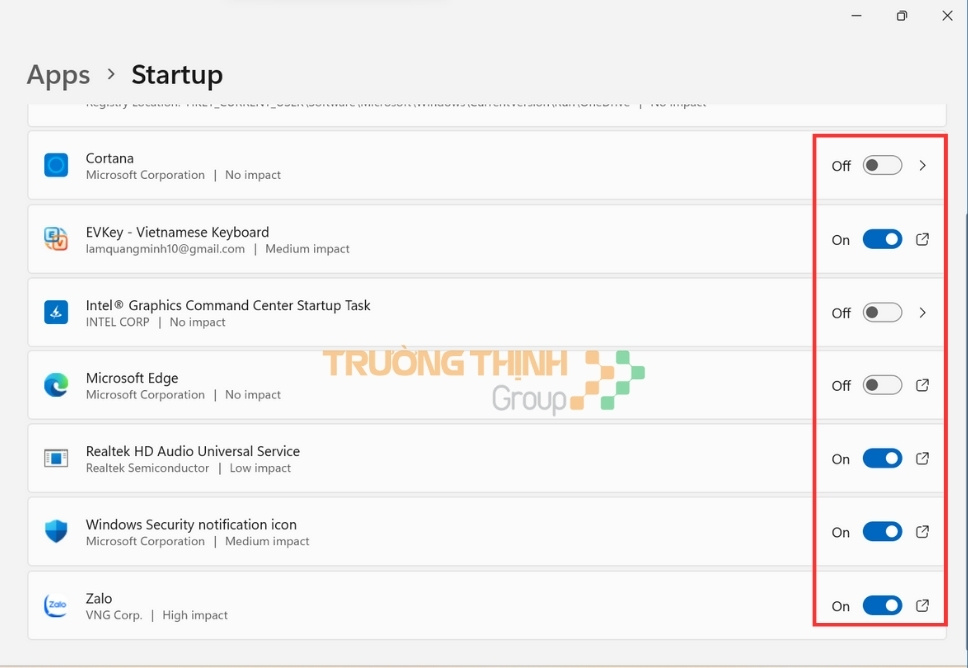Open the external link icon for Zalo
Viewport: 968px width, 668px height.
coord(922,605)
